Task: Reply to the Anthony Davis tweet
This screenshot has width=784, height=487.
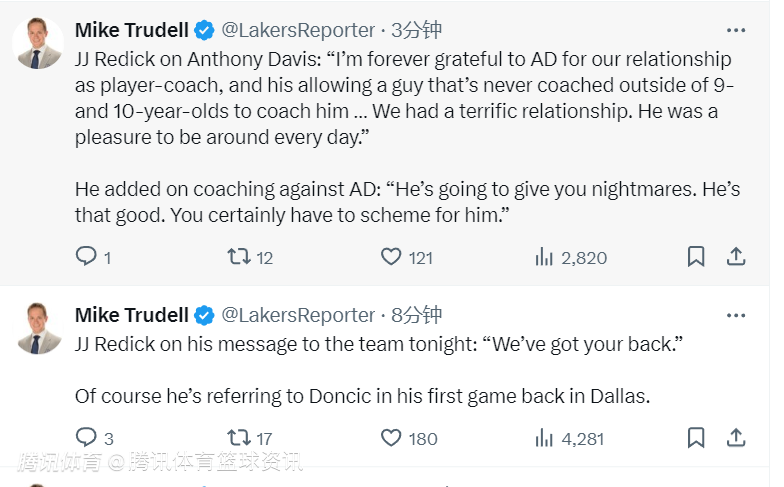Action: pos(87,257)
